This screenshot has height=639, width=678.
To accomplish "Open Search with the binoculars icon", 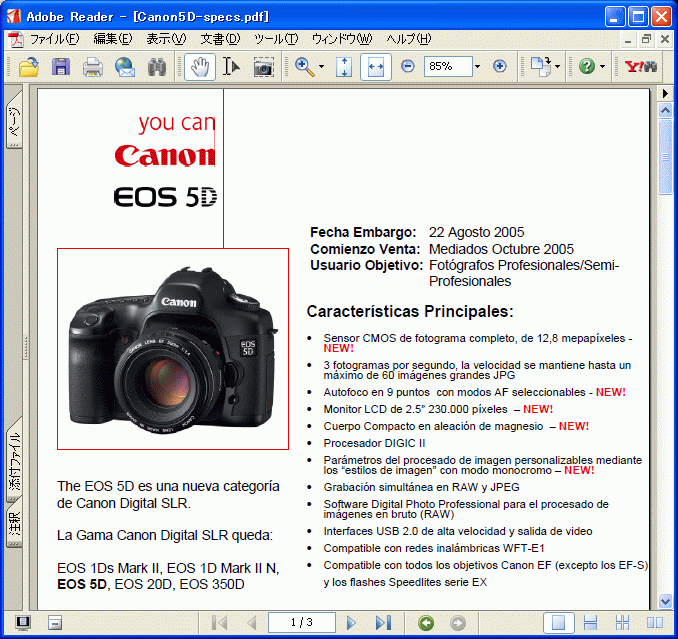I will tap(157, 67).
